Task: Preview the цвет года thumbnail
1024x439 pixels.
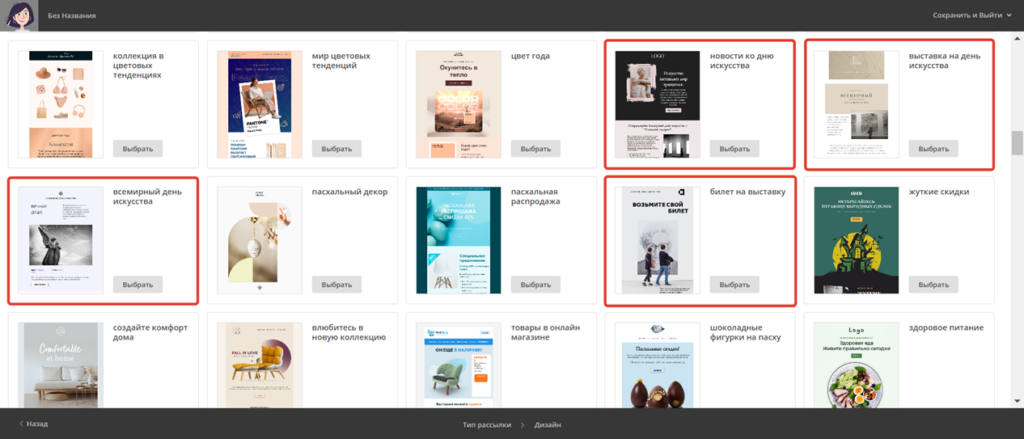Action: 458,105
